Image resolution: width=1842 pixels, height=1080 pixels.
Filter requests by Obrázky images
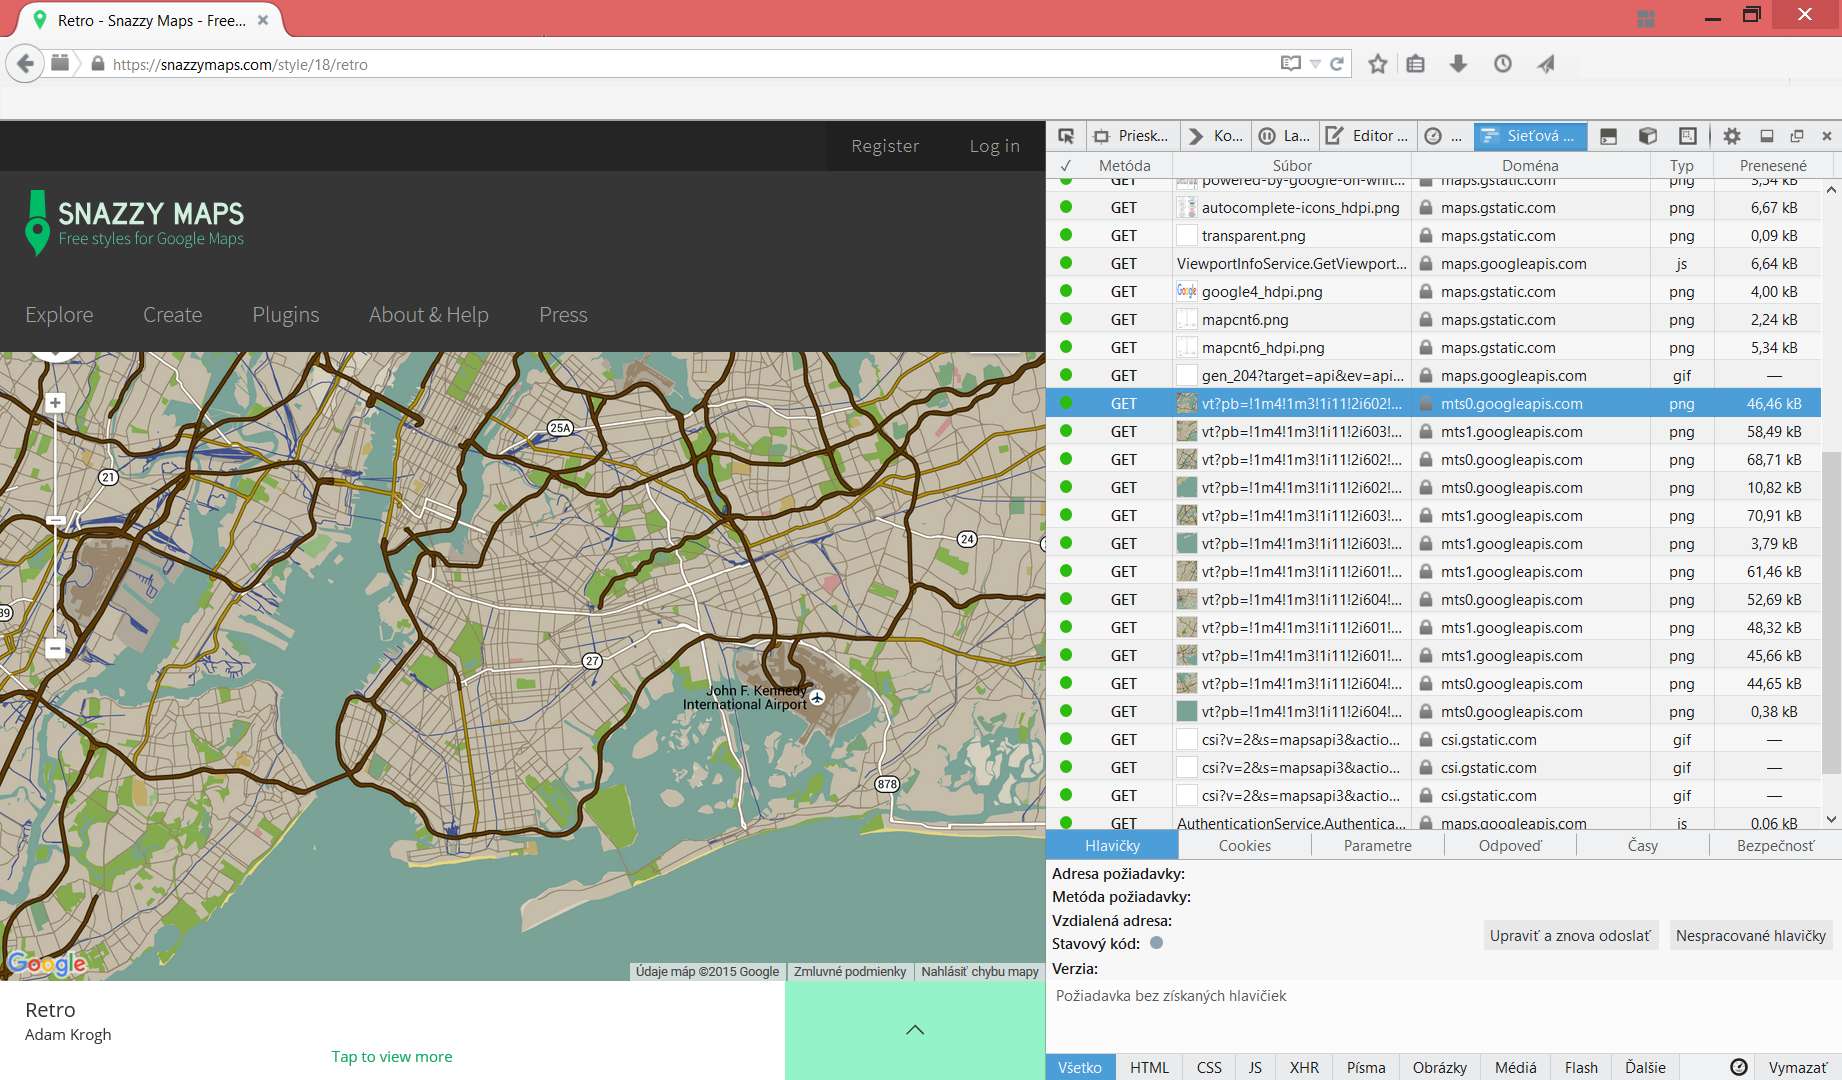1440,1067
